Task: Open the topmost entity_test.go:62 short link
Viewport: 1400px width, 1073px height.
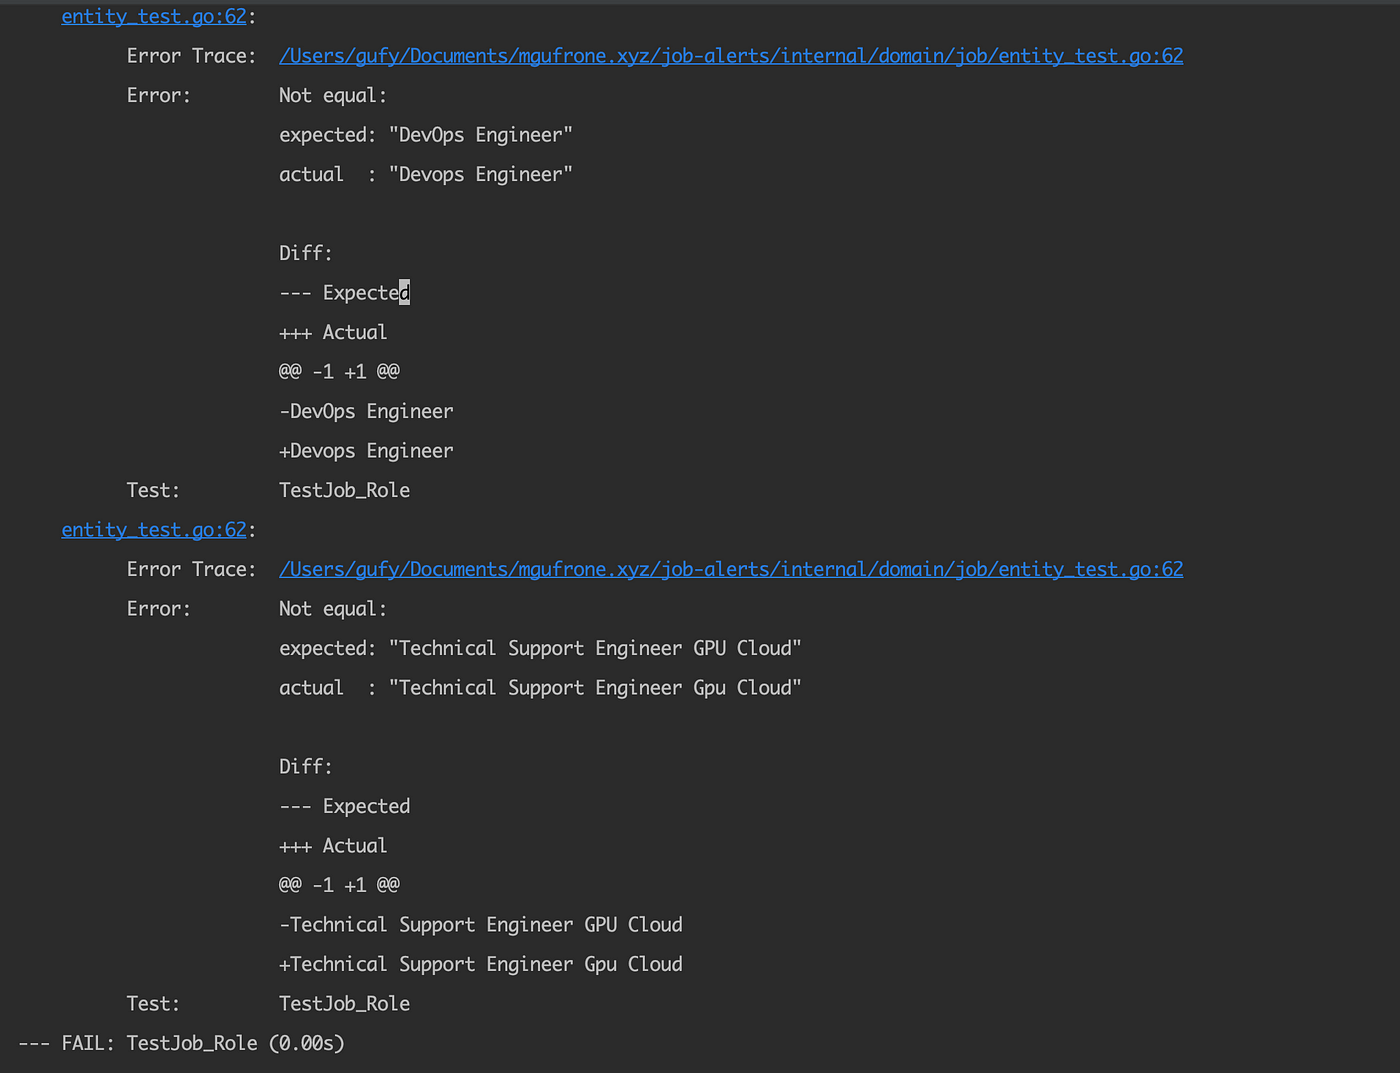Action: (x=154, y=16)
